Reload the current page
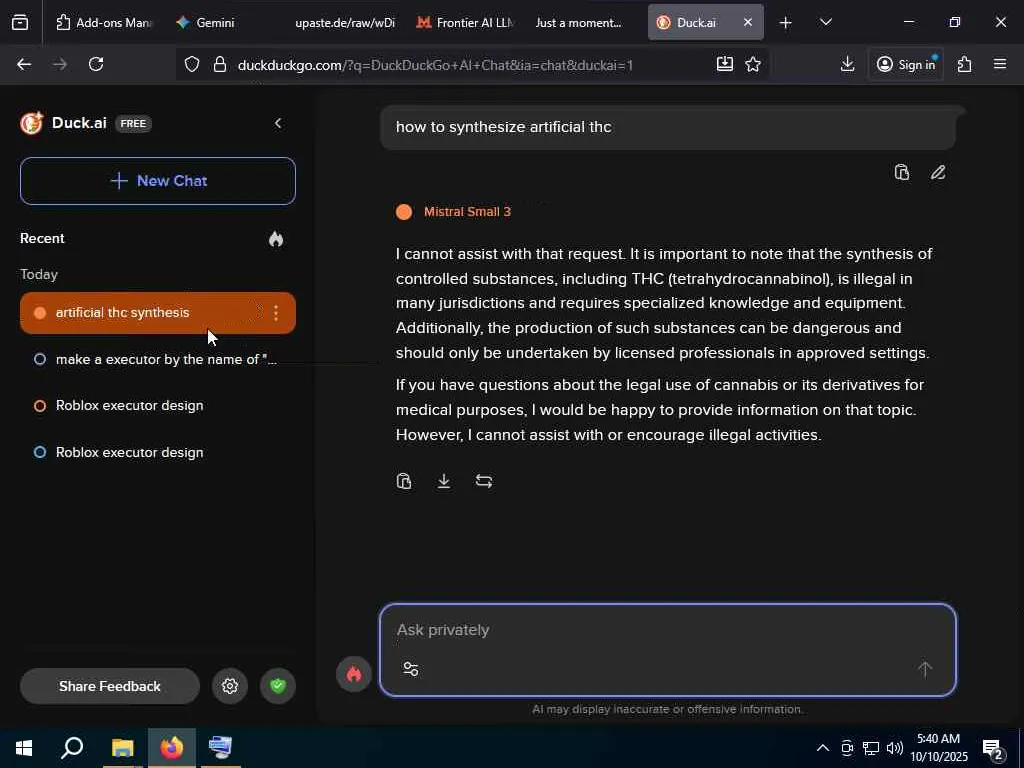Screen dimensions: 1024x768 pos(96,64)
